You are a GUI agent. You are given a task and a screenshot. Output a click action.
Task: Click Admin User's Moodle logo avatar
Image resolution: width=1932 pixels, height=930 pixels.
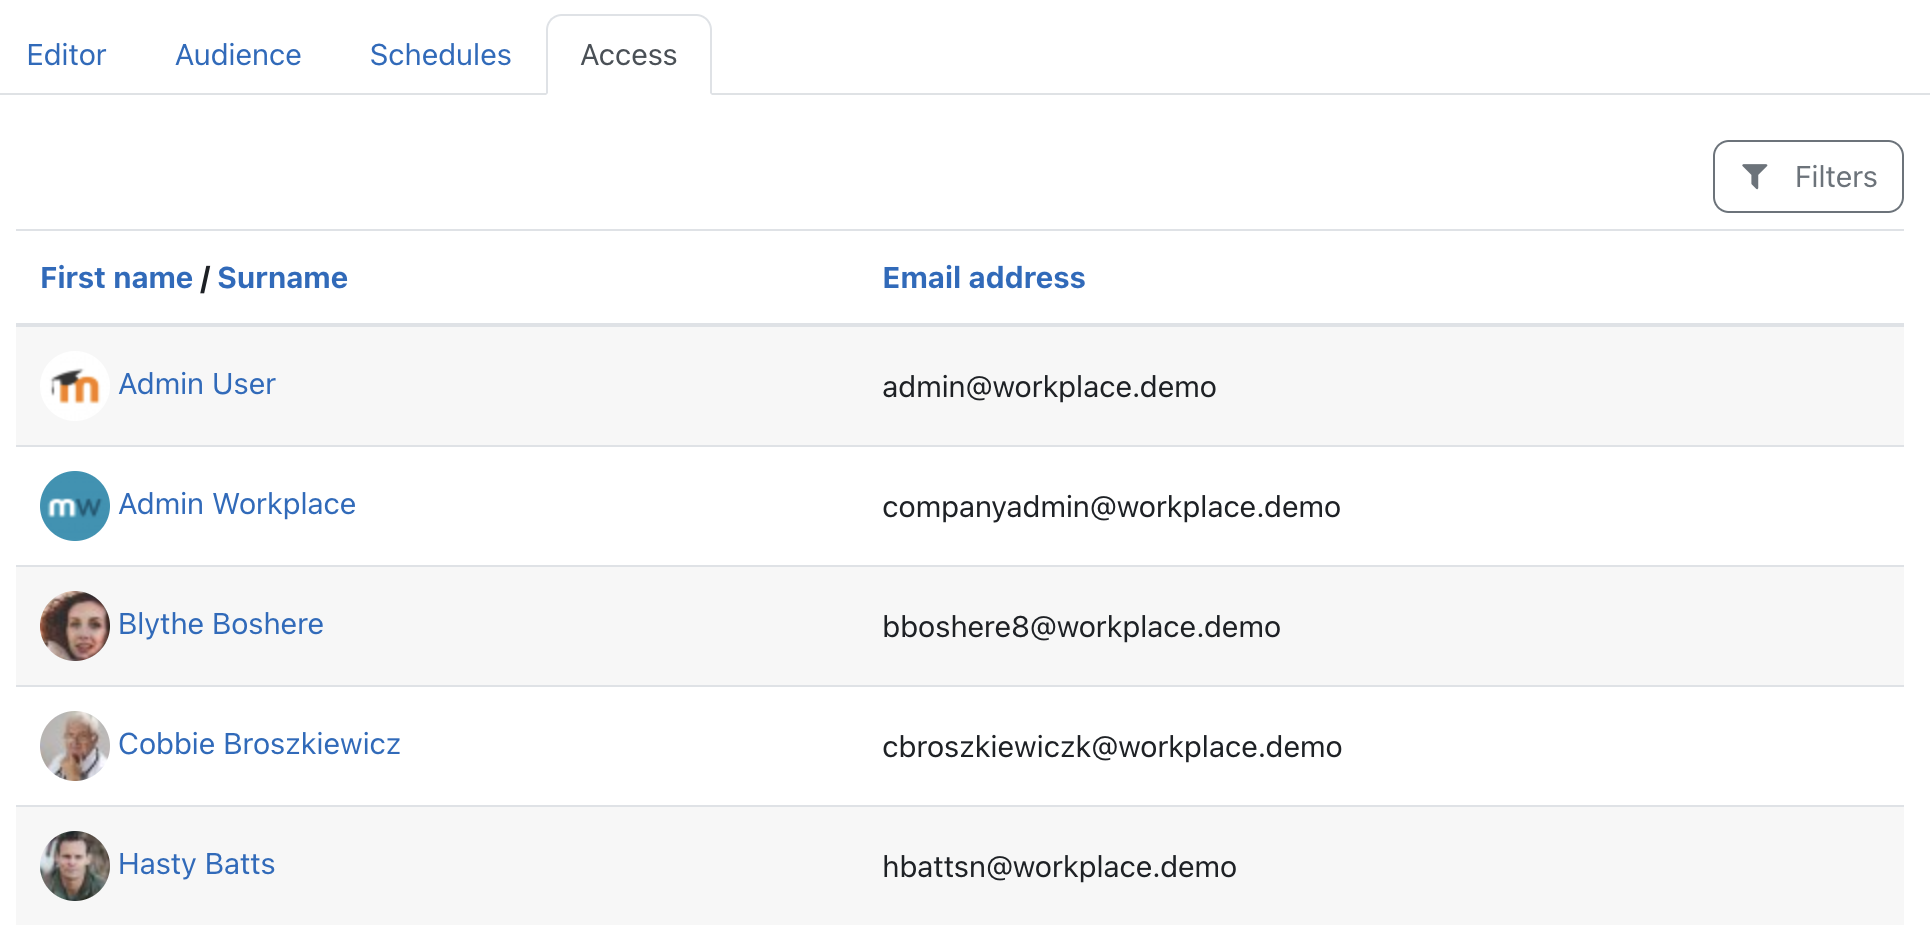(x=74, y=386)
